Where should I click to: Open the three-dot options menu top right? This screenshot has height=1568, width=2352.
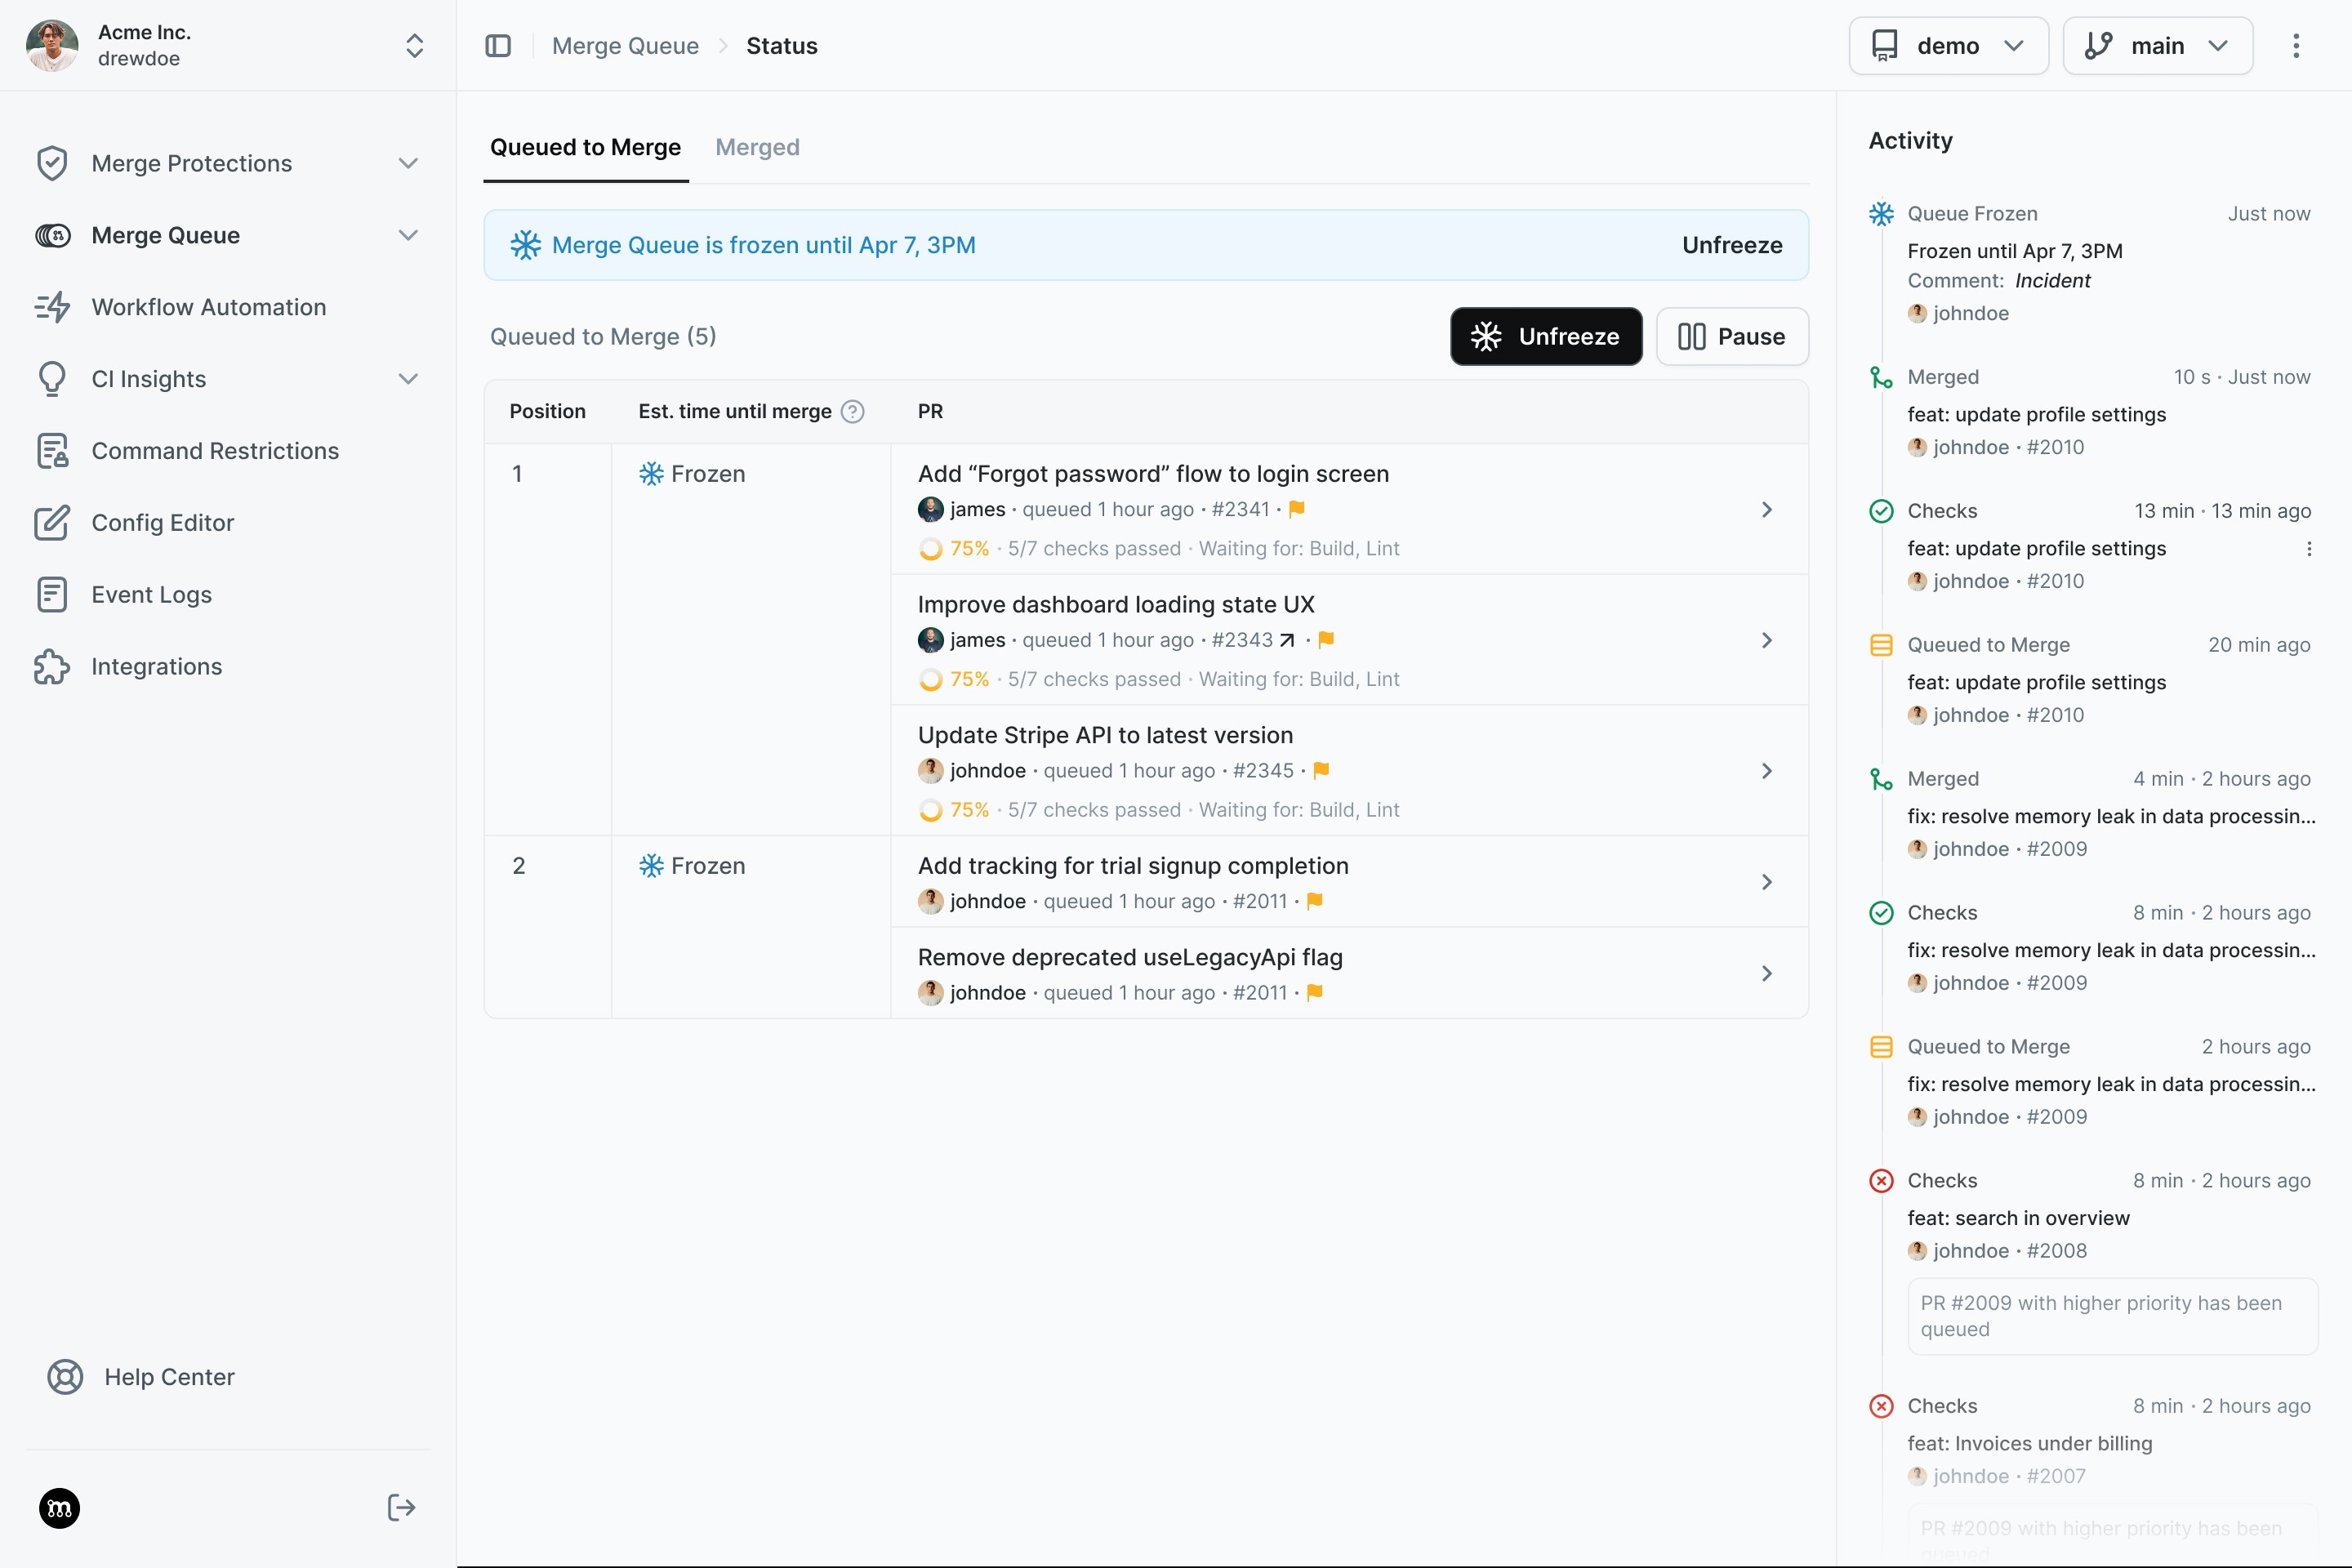tap(2296, 46)
